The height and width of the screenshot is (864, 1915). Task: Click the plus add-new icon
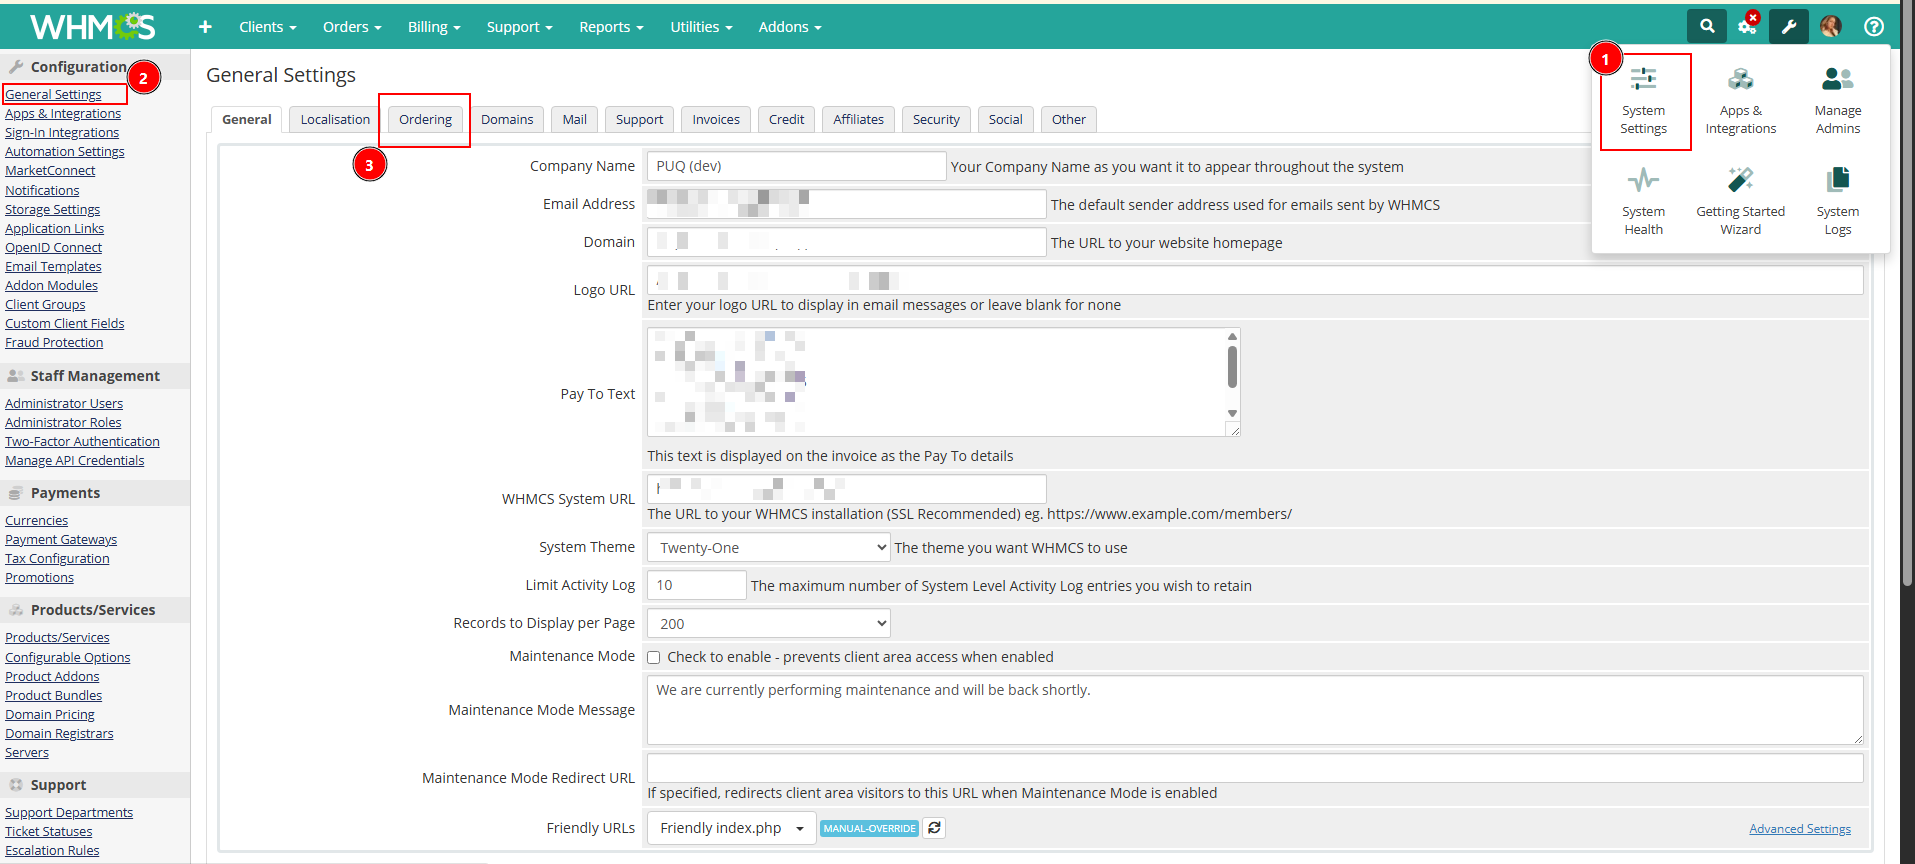[205, 27]
